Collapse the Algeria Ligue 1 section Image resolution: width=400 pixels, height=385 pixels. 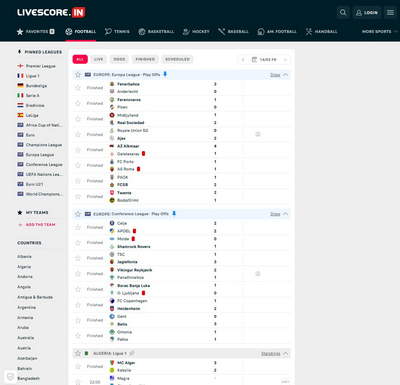(286, 353)
